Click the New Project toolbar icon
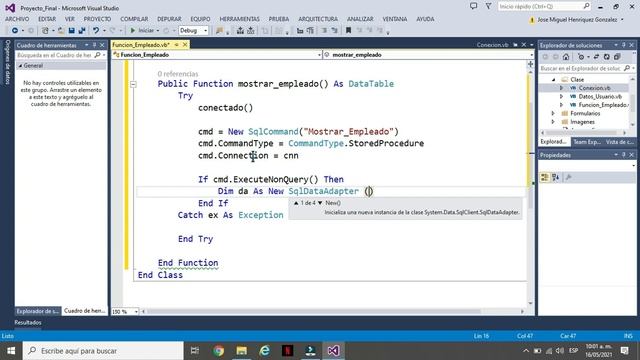Screen dimensions: 640x360 pyautogui.click(x=45, y=31)
